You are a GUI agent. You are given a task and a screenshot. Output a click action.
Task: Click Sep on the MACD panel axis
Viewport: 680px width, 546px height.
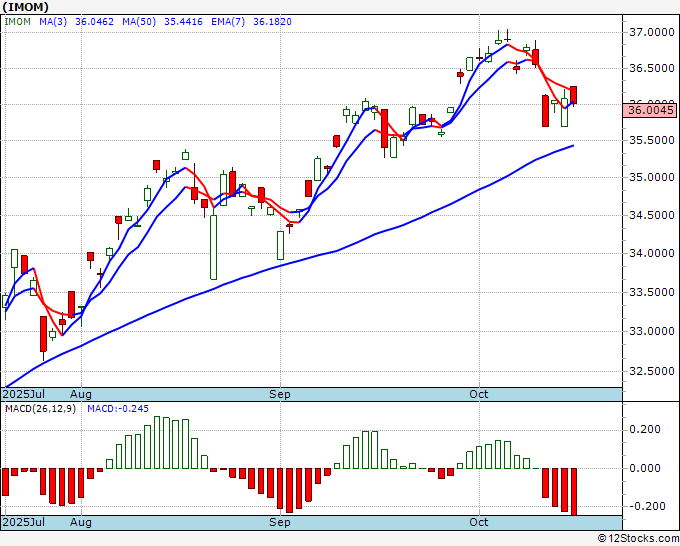pyautogui.click(x=280, y=522)
